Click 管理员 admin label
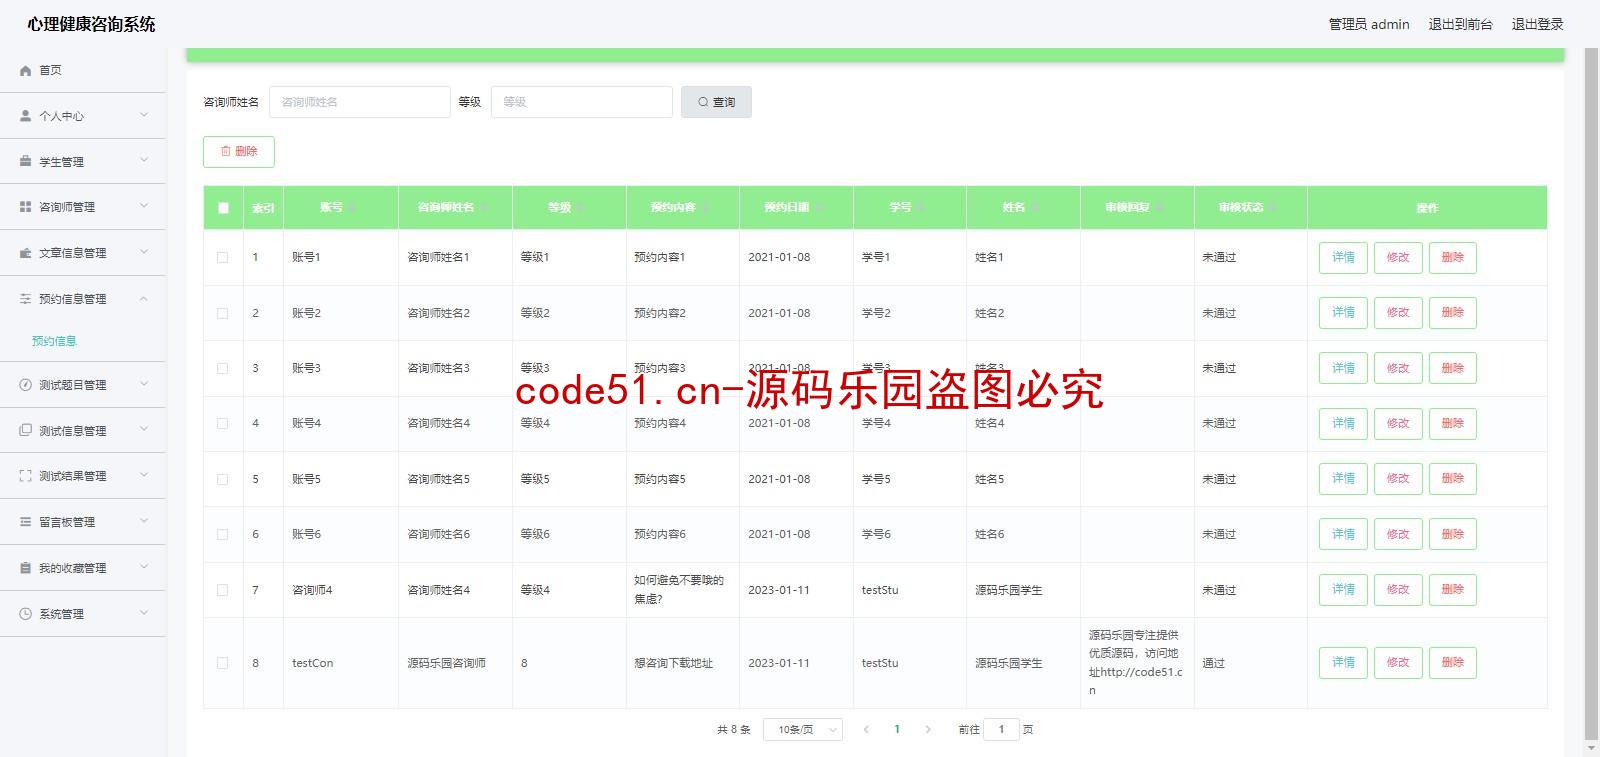The width and height of the screenshot is (1600, 757). tap(1369, 24)
